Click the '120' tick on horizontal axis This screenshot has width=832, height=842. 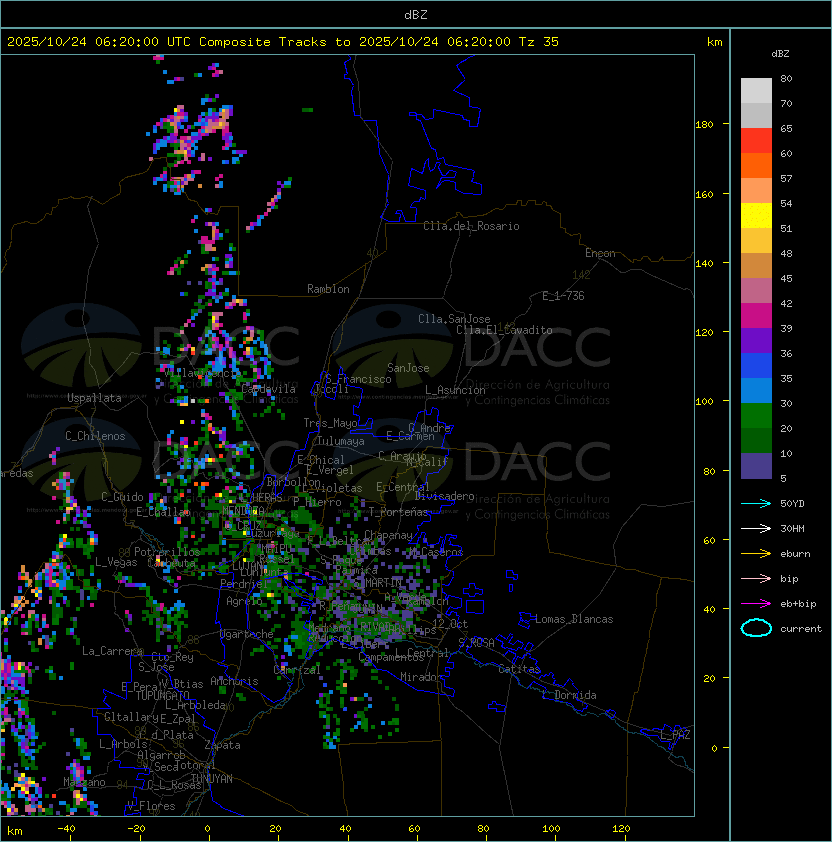[x=621, y=829]
